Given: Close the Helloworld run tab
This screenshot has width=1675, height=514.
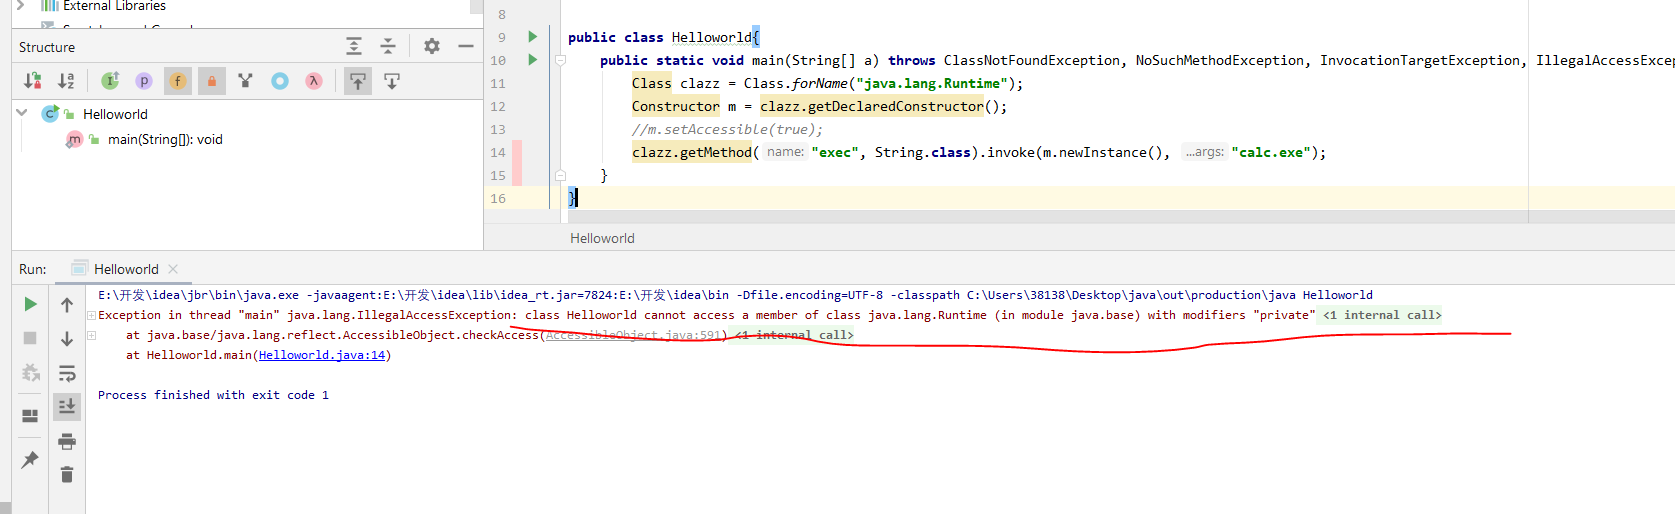Looking at the screenshot, I should coord(173,269).
